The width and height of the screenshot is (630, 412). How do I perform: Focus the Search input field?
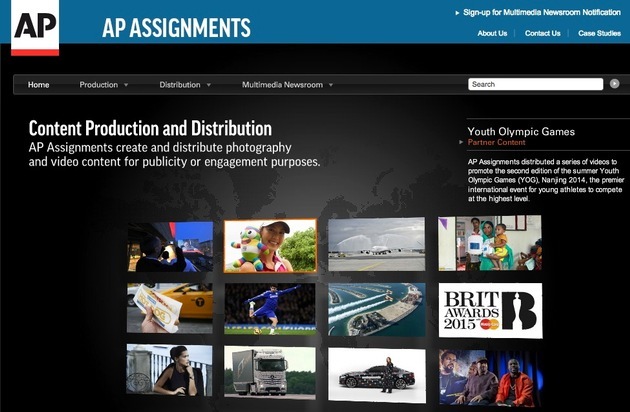pyautogui.click(x=535, y=84)
